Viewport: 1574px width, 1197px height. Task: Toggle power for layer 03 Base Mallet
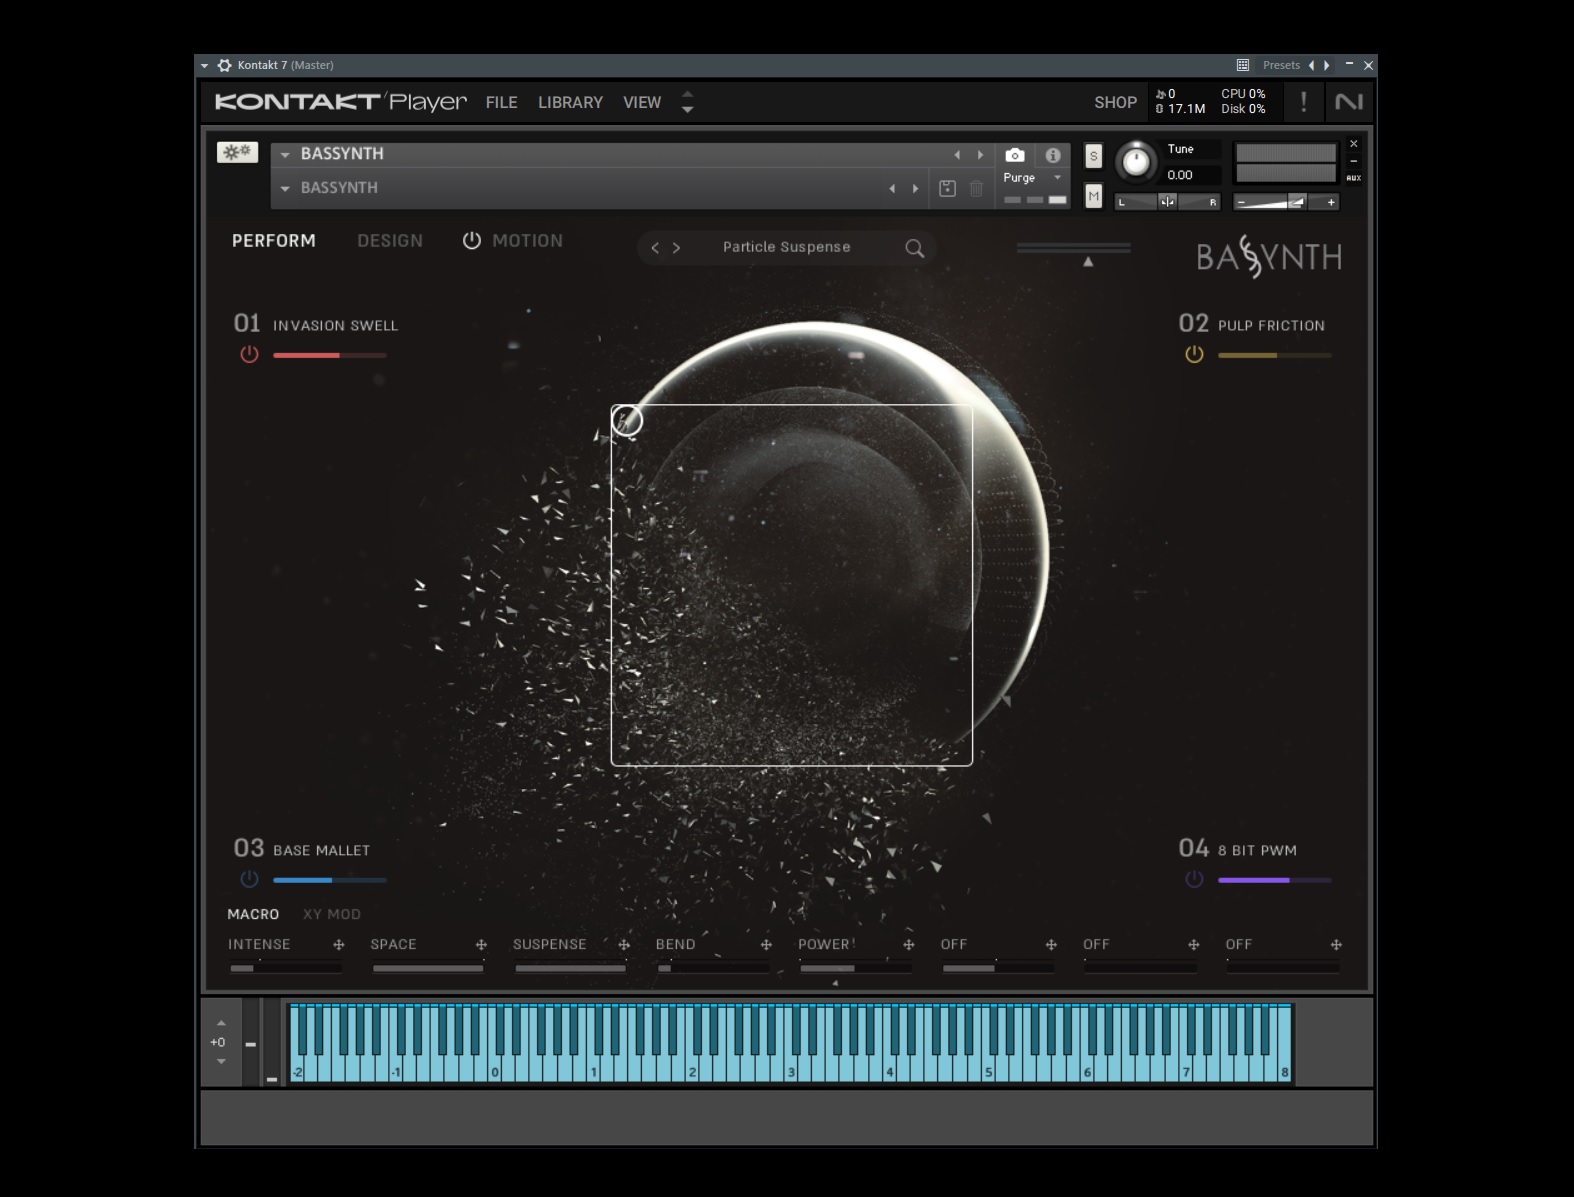tap(249, 879)
